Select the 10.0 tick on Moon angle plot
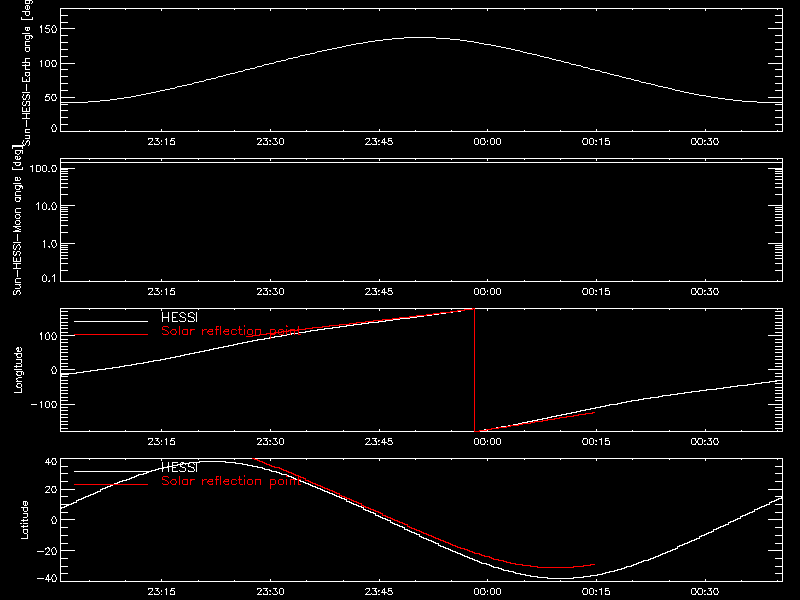 (x=46, y=207)
